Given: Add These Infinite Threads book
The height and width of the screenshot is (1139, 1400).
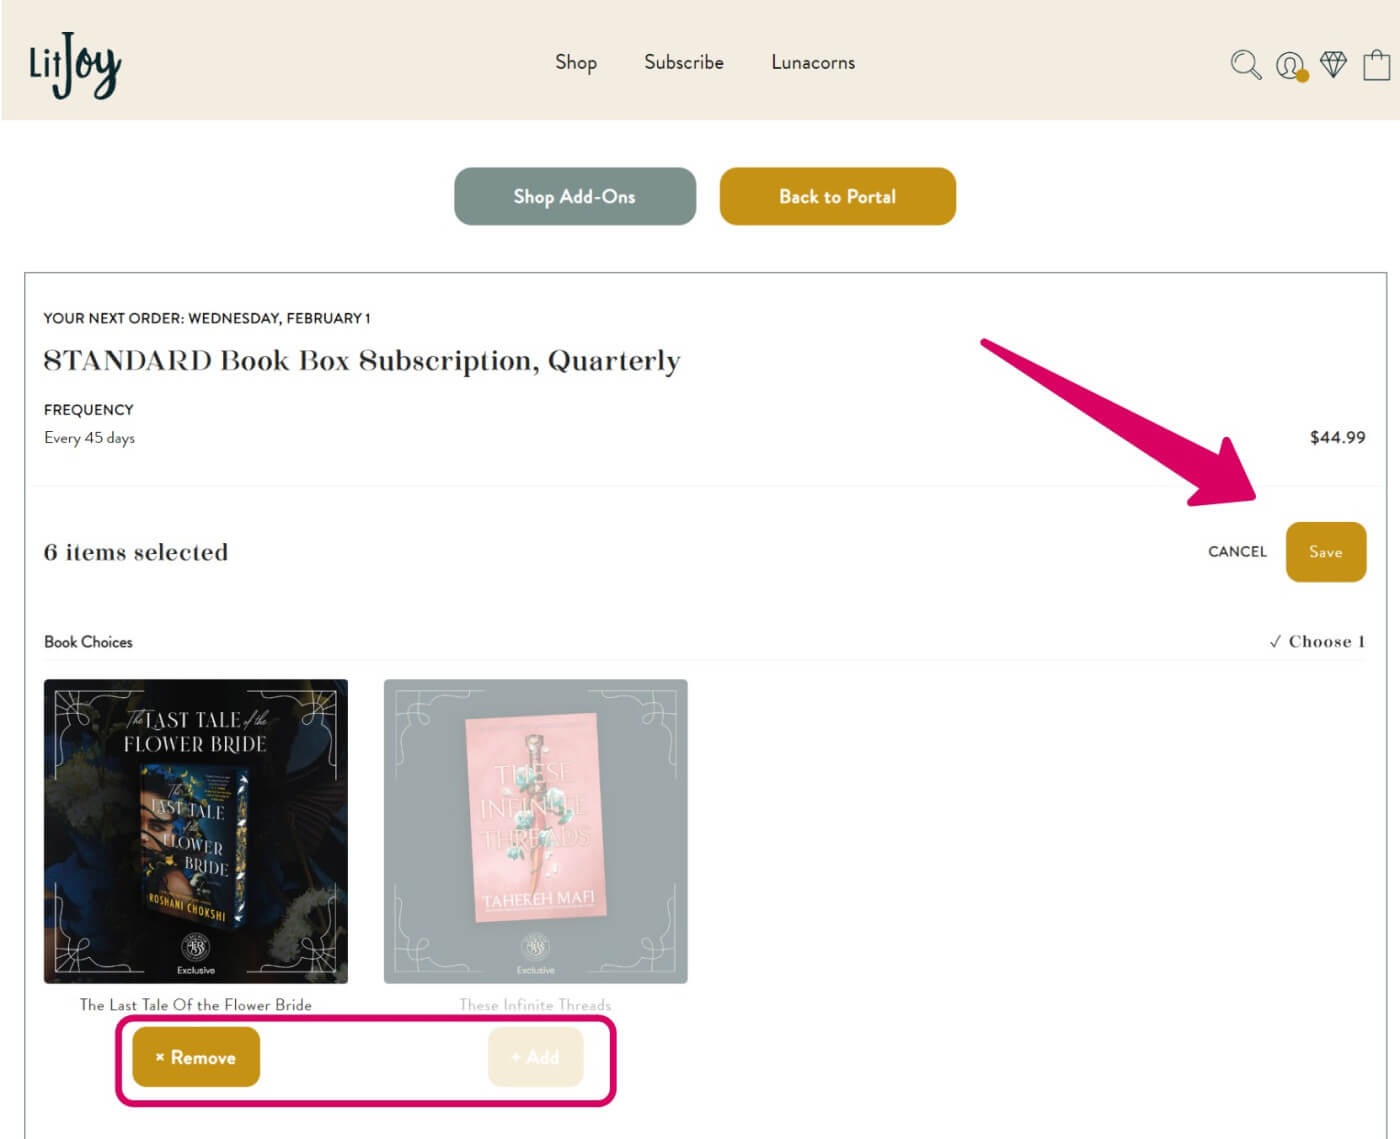Looking at the screenshot, I should coord(535,1057).
